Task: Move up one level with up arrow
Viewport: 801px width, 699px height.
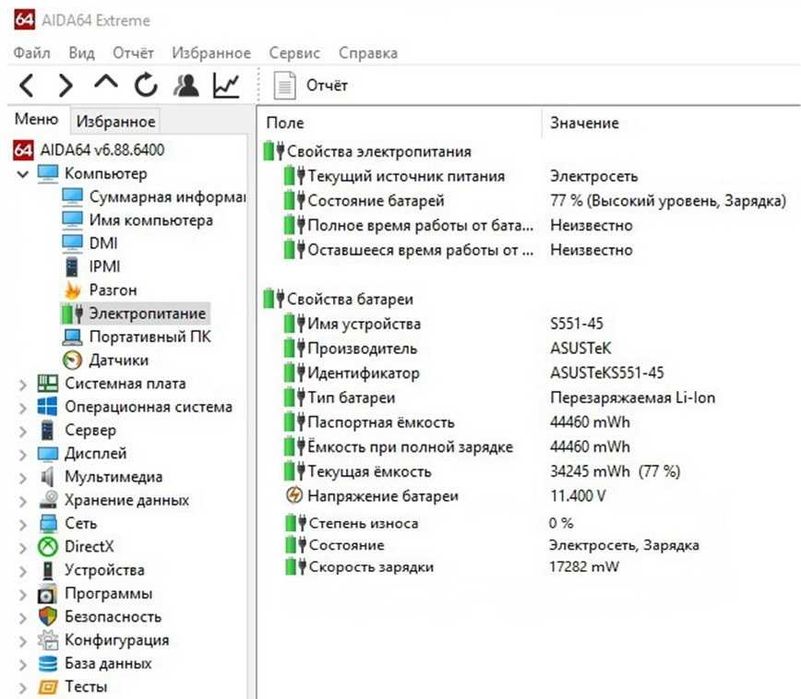Action: coord(106,82)
